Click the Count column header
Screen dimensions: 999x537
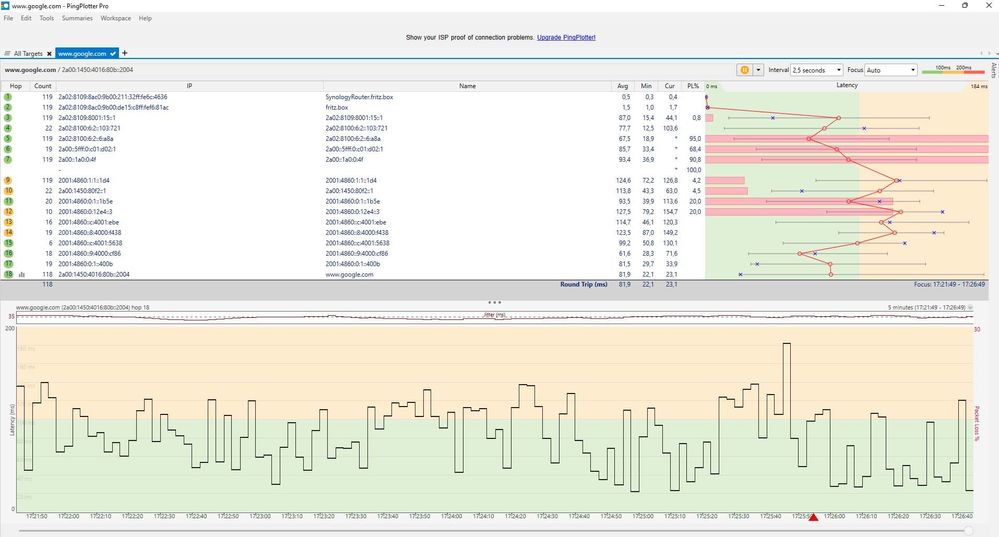43,86
